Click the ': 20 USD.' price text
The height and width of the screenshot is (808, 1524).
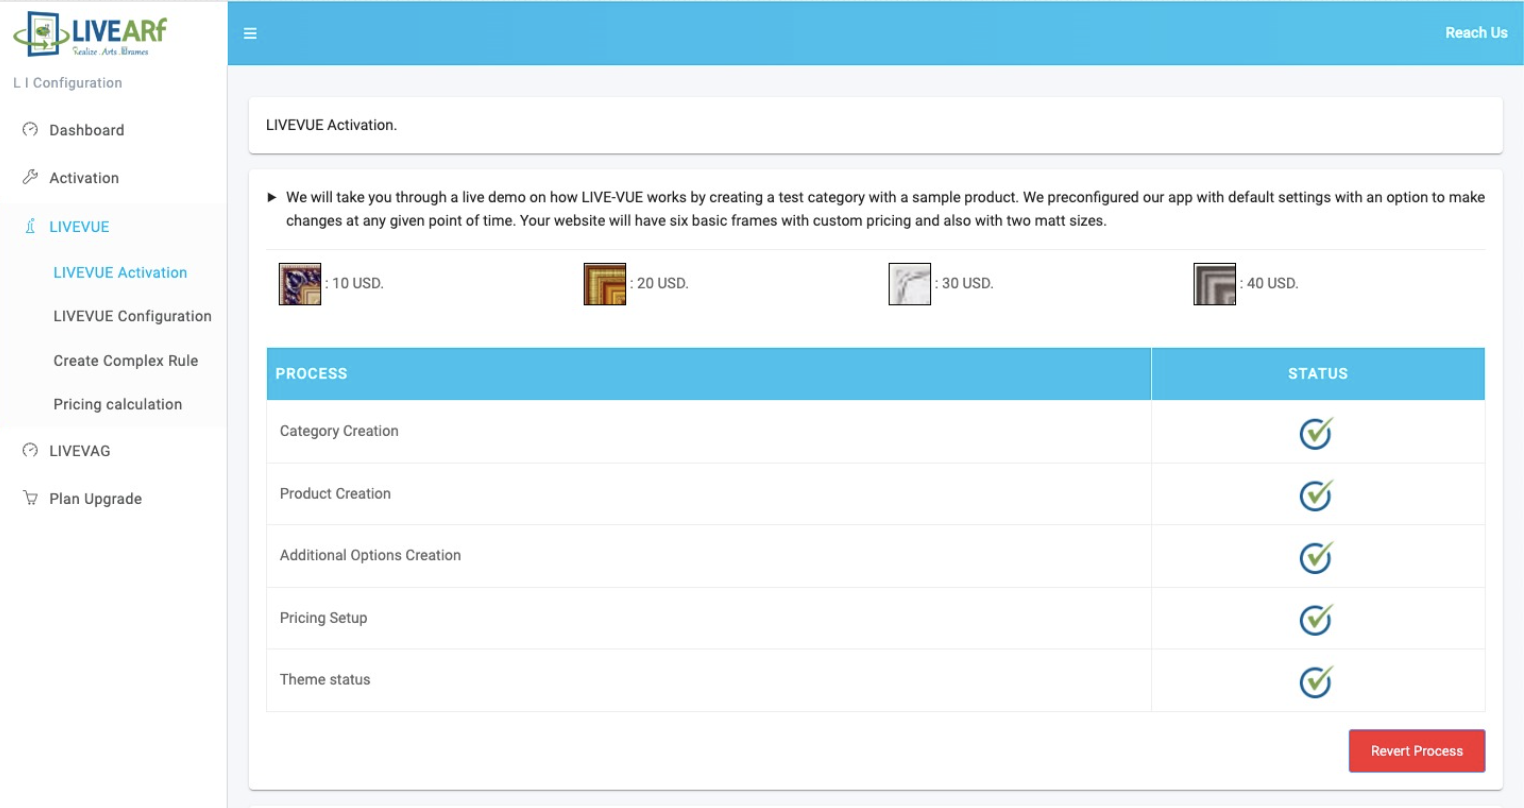660,283
